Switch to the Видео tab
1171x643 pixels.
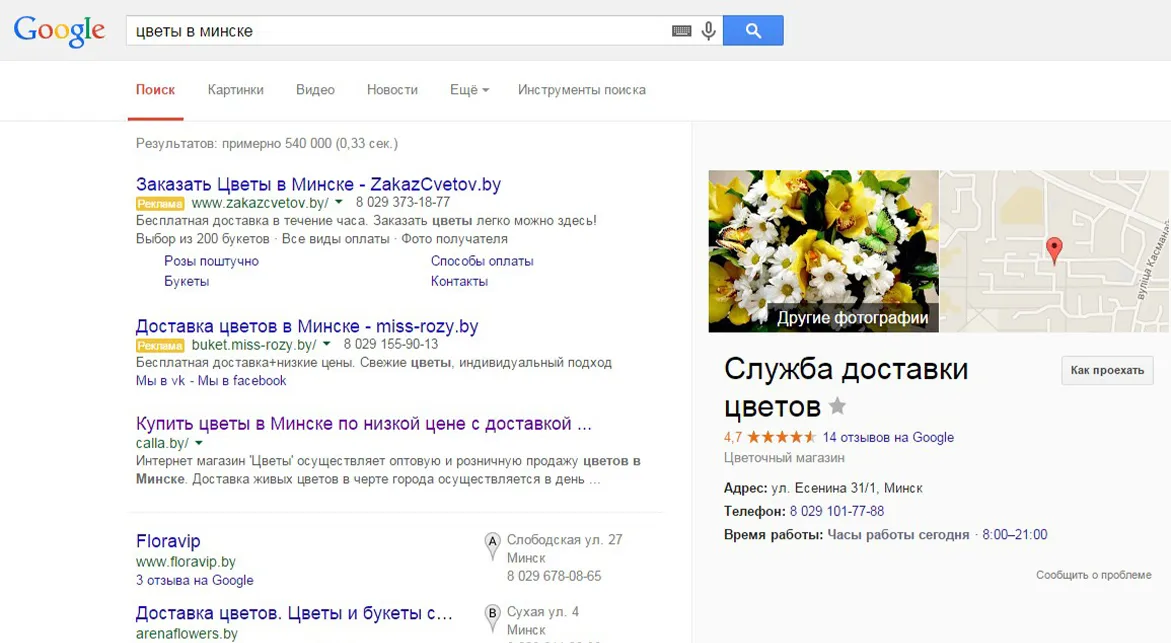coord(315,90)
